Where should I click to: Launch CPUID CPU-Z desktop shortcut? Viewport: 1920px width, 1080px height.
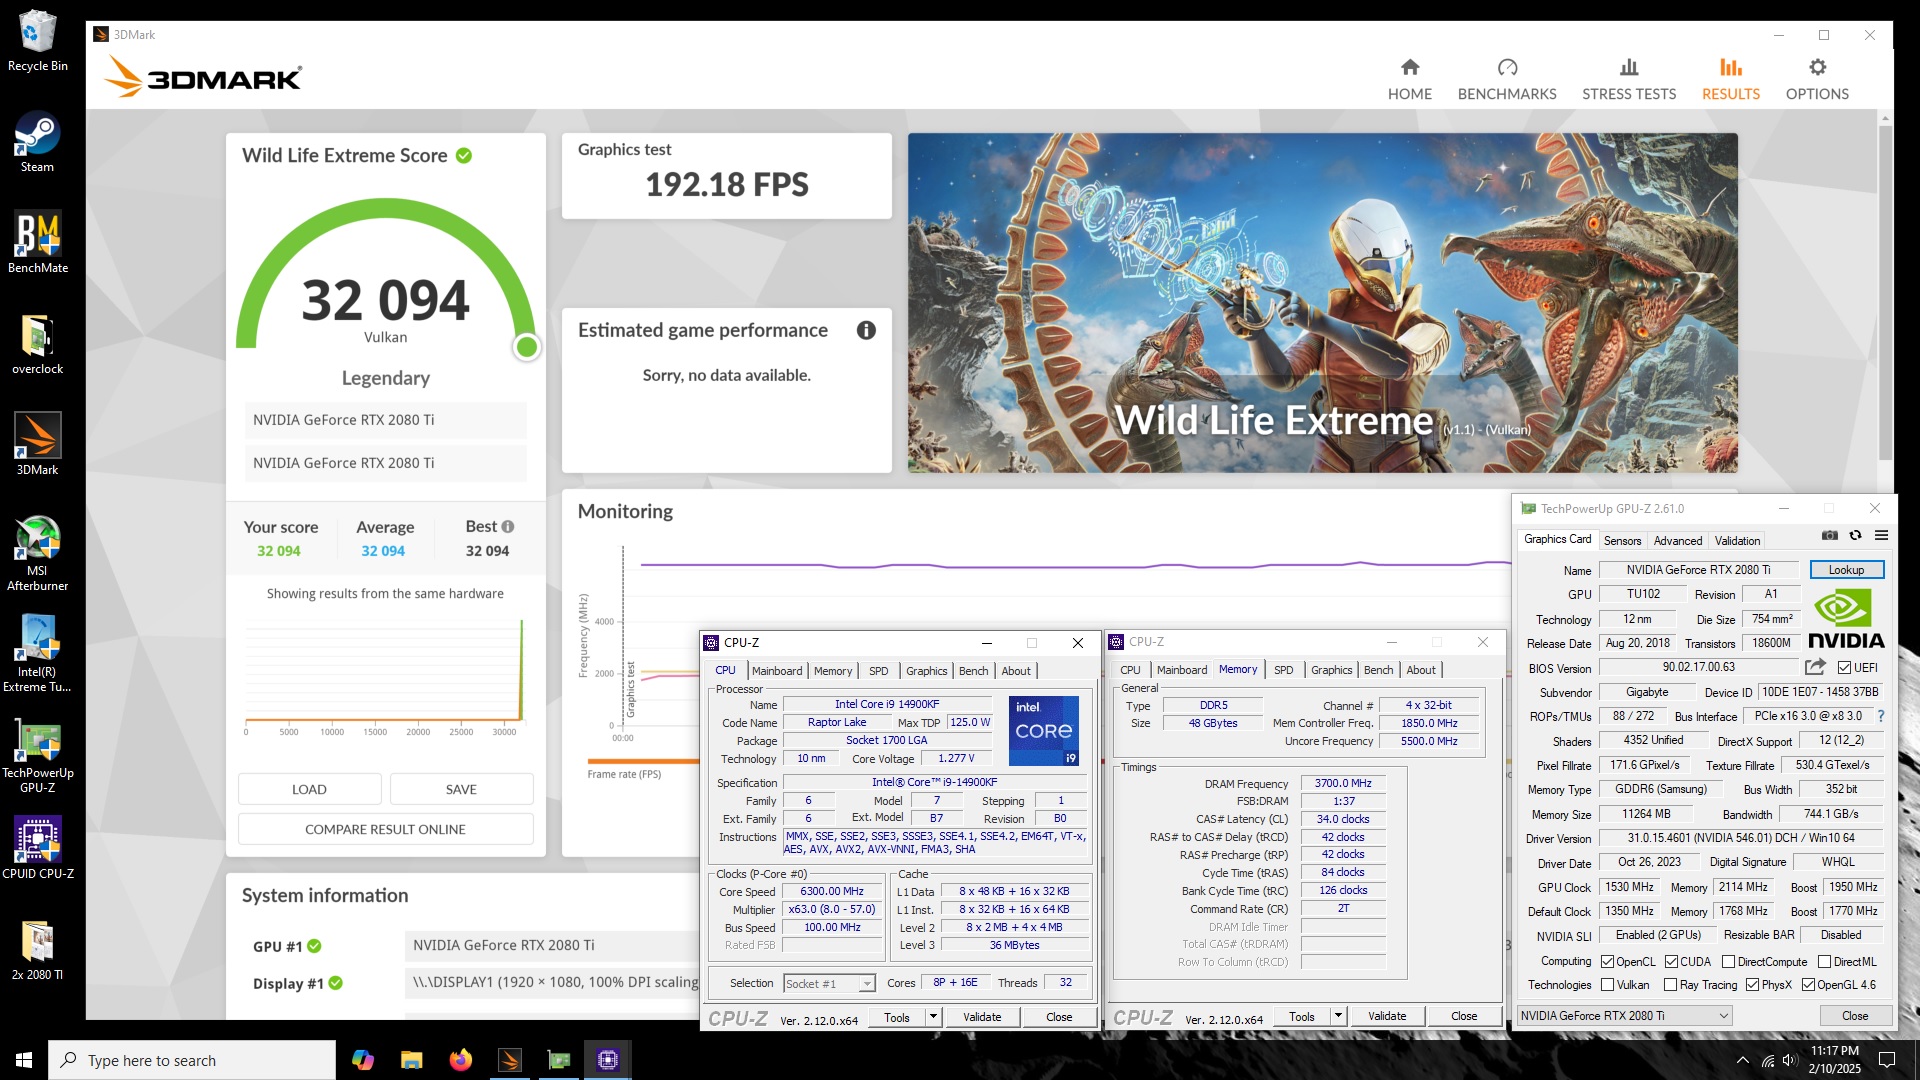[37, 847]
